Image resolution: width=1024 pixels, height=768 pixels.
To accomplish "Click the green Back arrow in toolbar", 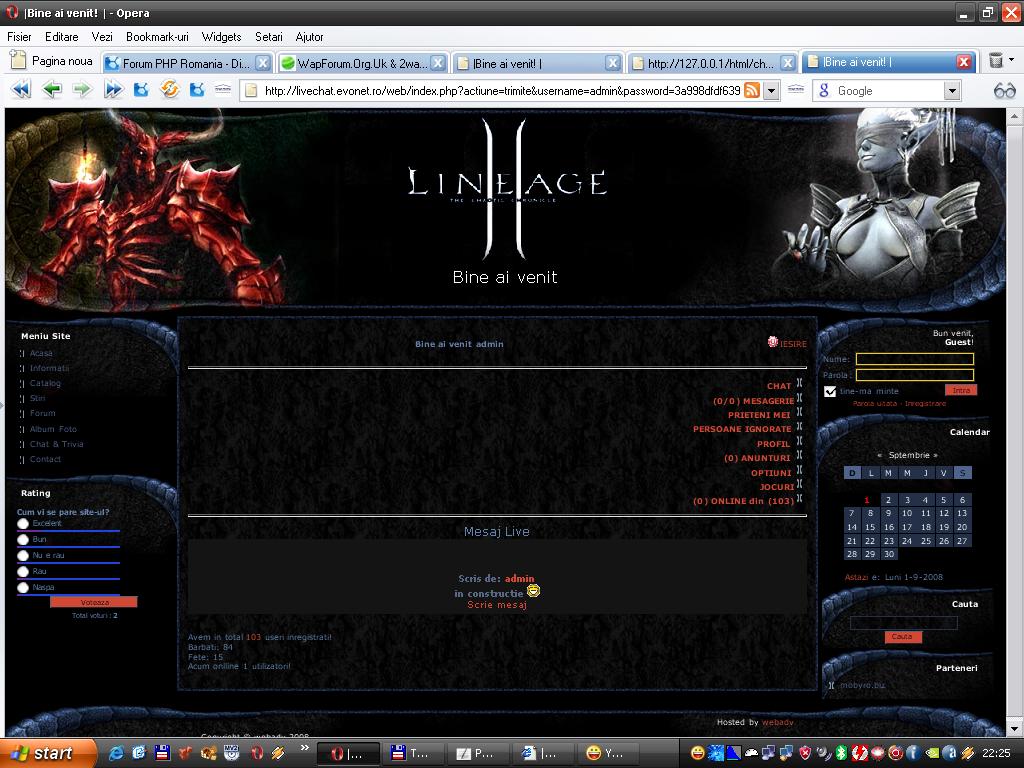I will pyautogui.click(x=51, y=90).
